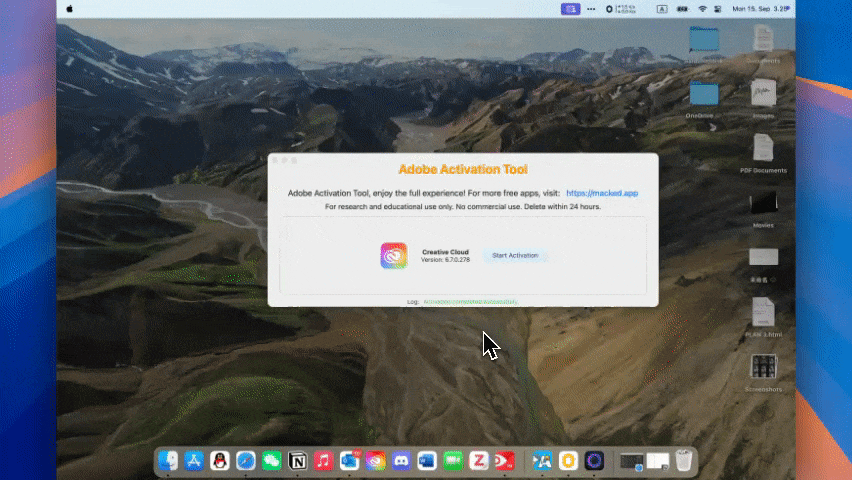Viewport: 852px width, 480px height.
Task: Open Microsoft Word from the Dock
Action: click(427, 461)
